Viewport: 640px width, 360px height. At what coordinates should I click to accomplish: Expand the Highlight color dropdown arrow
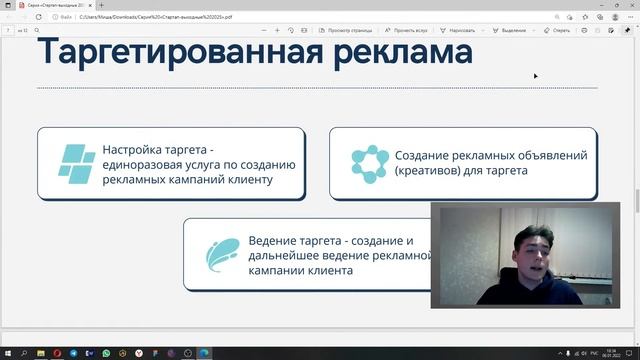(533, 31)
